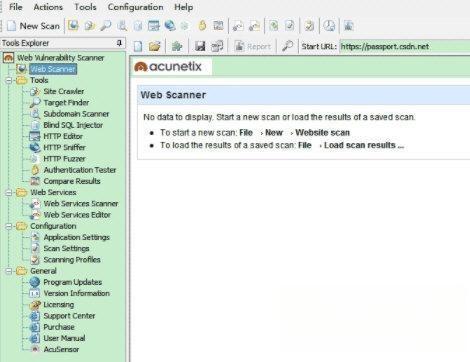
Task: Select Scanning Profiles in the tree
Action: tap(72, 260)
